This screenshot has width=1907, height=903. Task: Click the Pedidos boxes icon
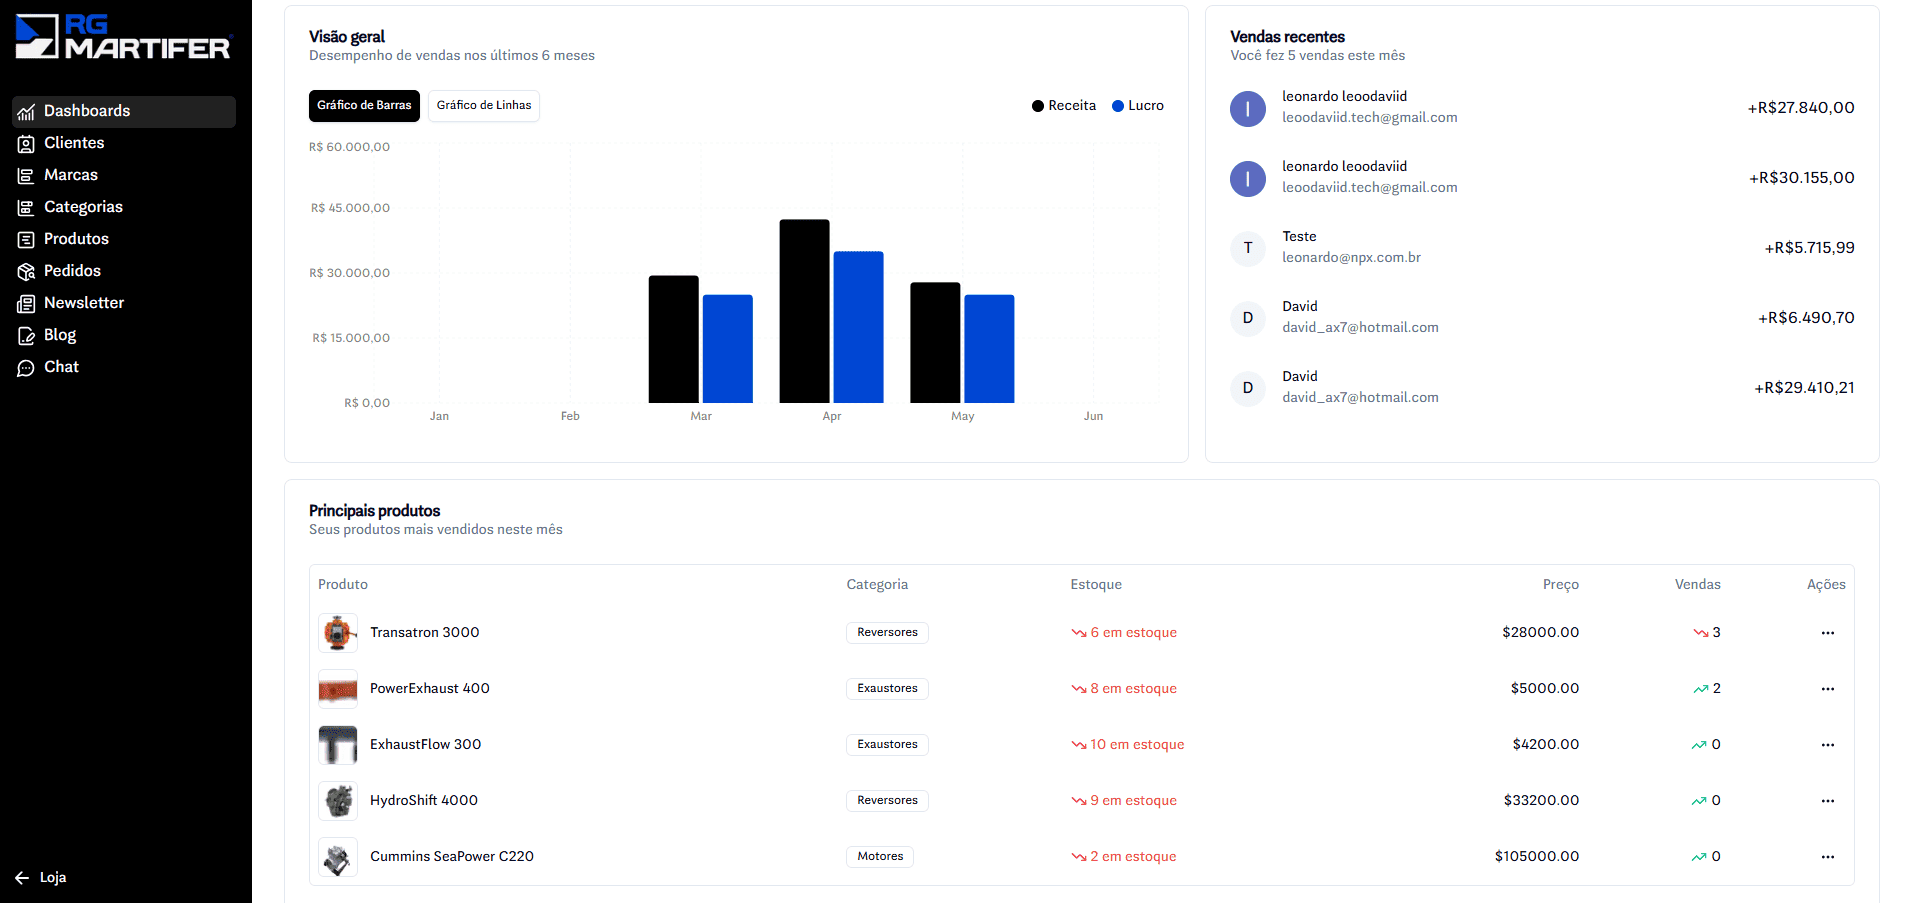click(x=26, y=272)
